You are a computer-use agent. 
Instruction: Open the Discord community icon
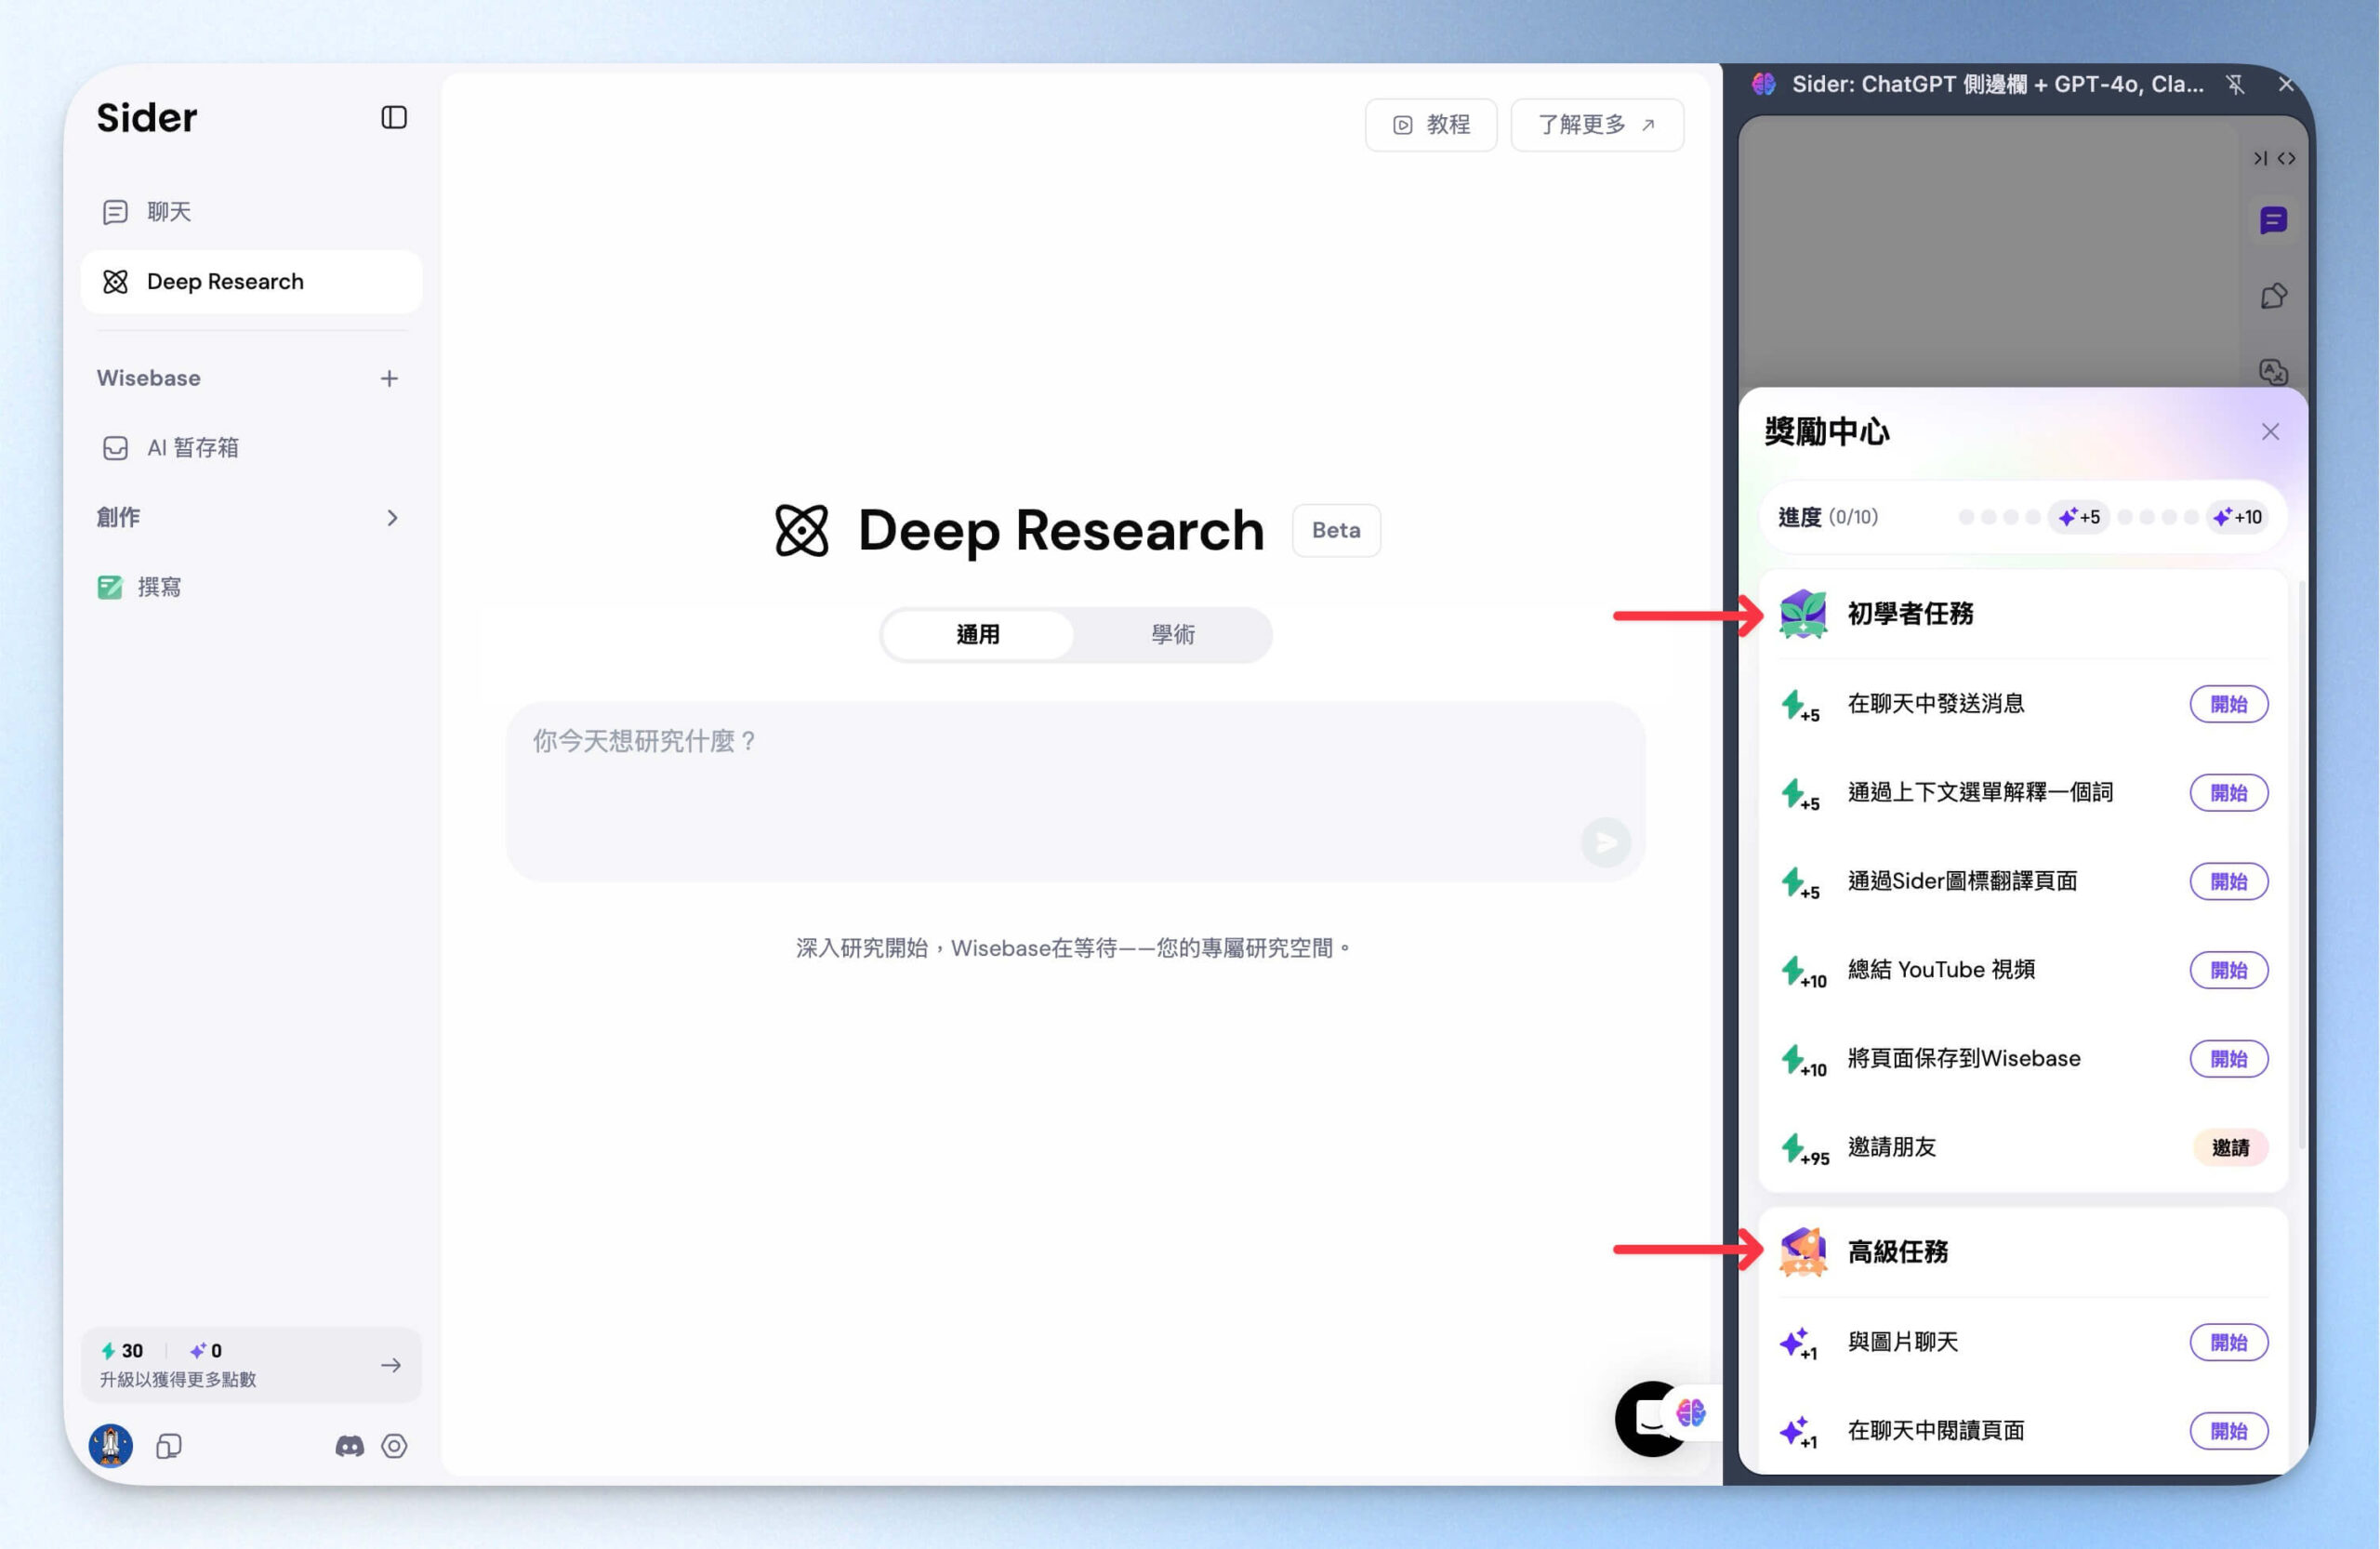(349, 1446)
